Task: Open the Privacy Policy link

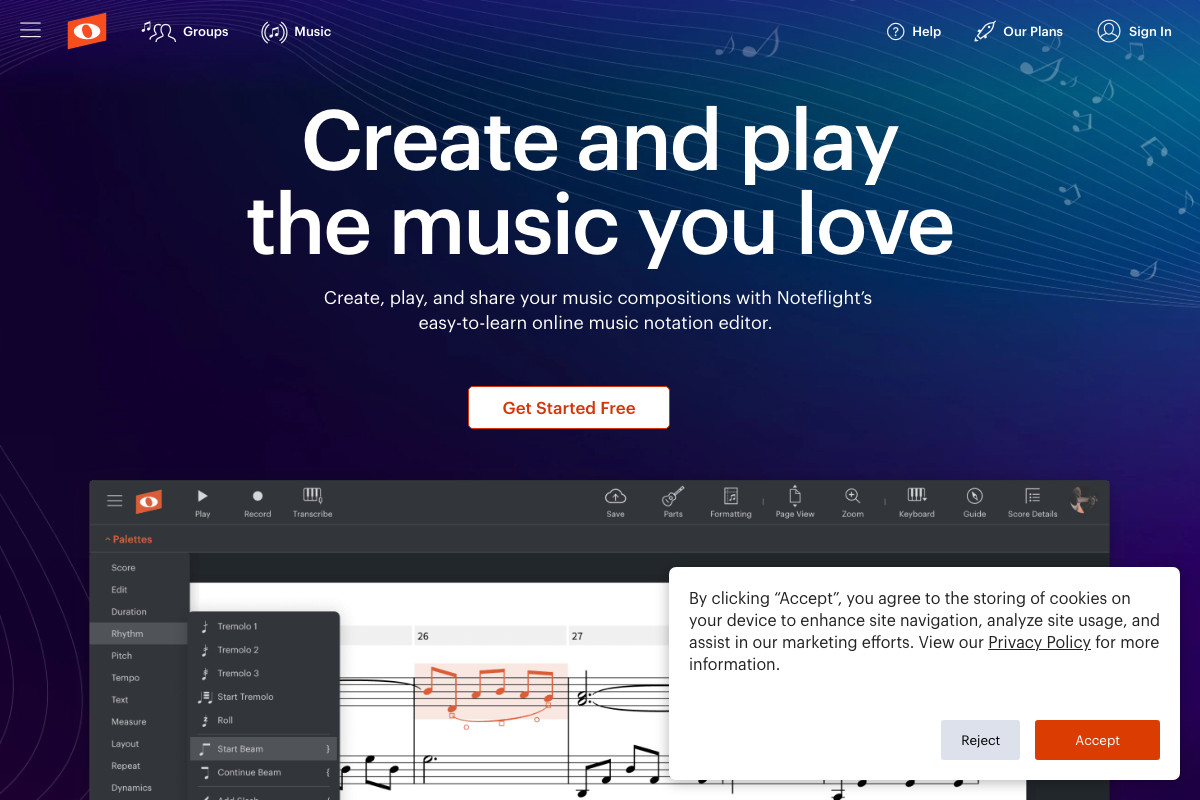Action: point(1039,642)
